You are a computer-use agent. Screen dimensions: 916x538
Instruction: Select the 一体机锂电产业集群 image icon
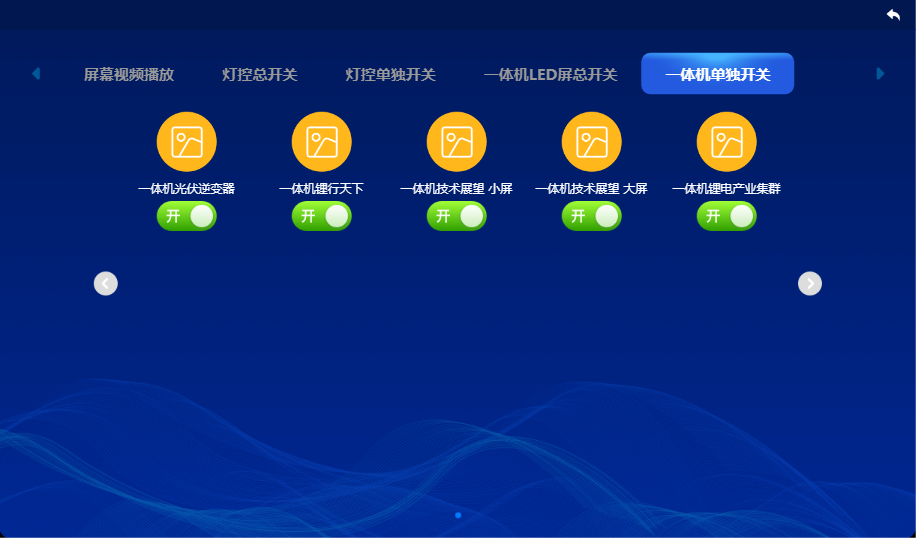pos(726,142)
